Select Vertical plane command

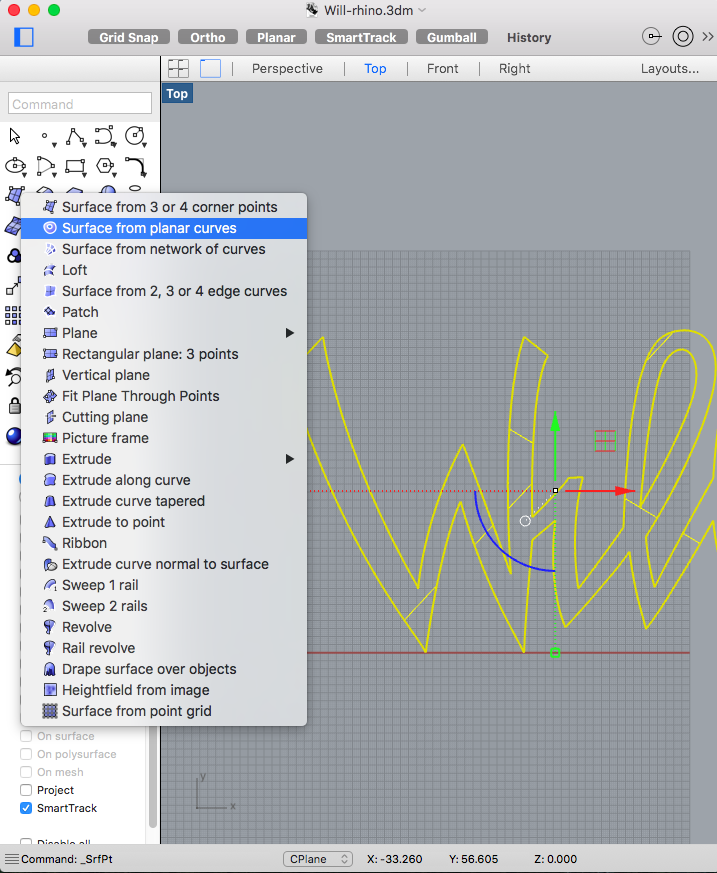tap(164, 375)
